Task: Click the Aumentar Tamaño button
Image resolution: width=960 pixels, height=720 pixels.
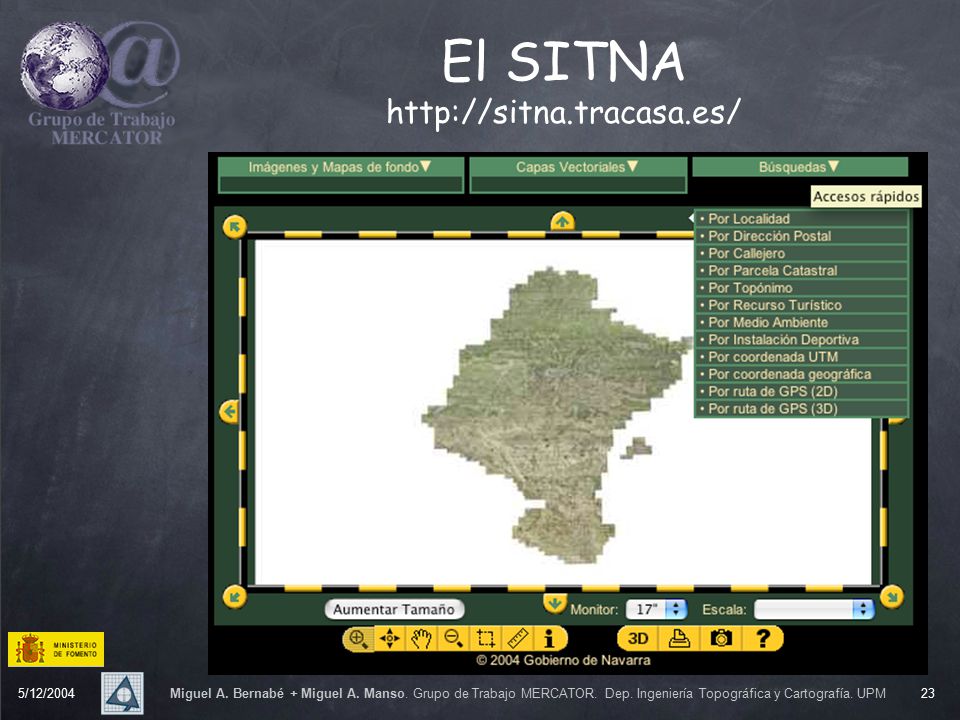Action: (394, 609)
